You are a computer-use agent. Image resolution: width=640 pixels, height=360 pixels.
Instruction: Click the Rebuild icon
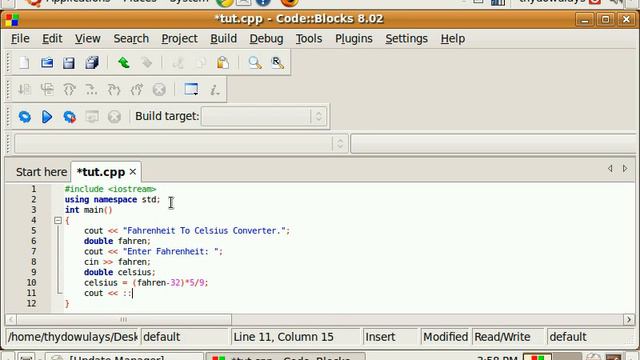[92, 117]
